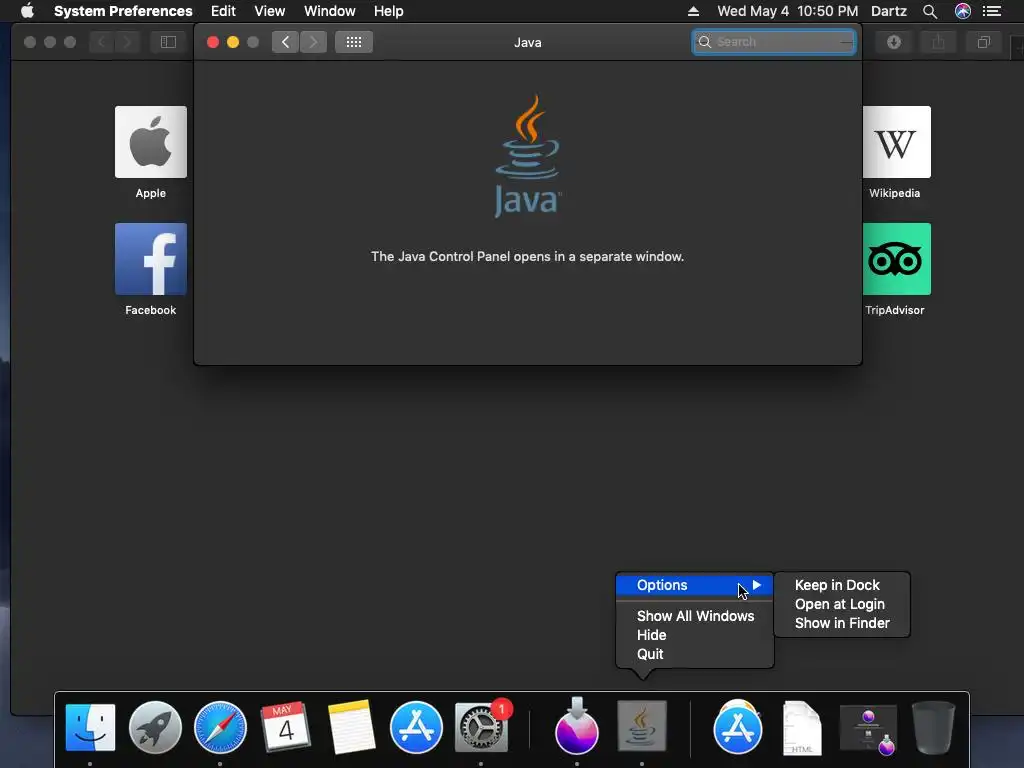Open Safari compass icon in Dock
This screenshot has width=1024, height=768.
point(220,727)
